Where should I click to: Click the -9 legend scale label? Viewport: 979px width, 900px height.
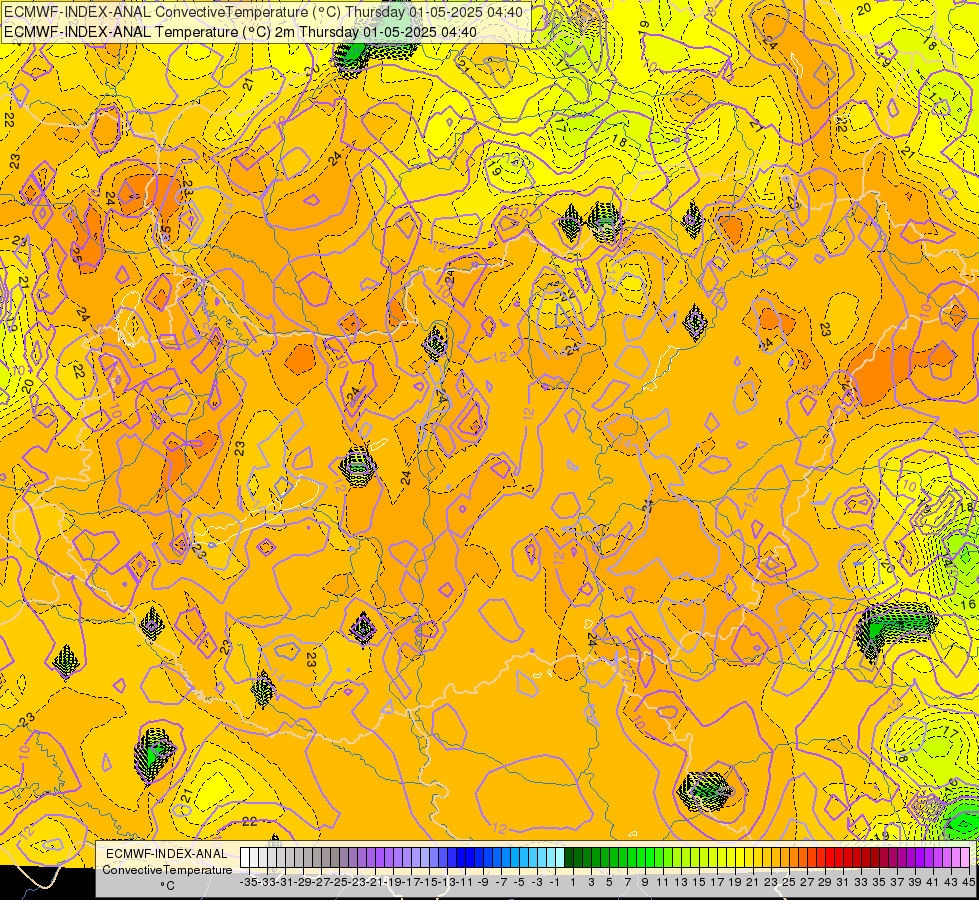click(483, 882)
